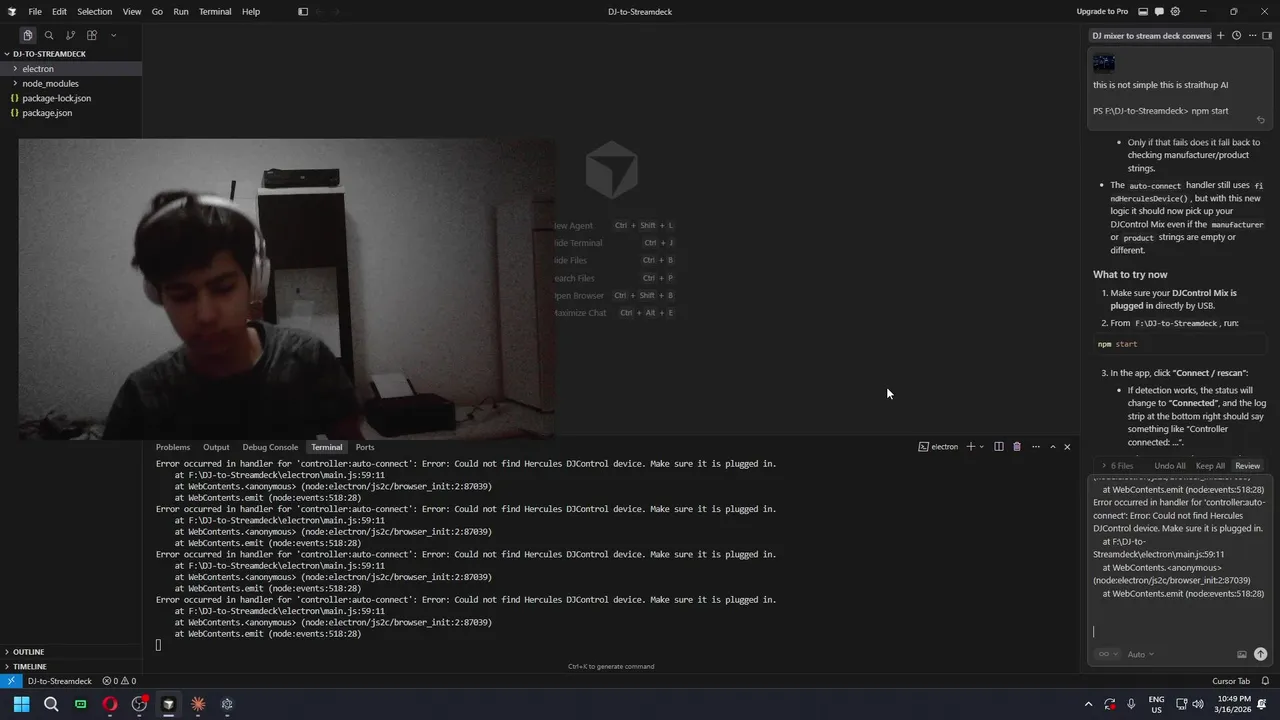Open the Terminal menu
The image size is (1280, 720).
(215, 11)
